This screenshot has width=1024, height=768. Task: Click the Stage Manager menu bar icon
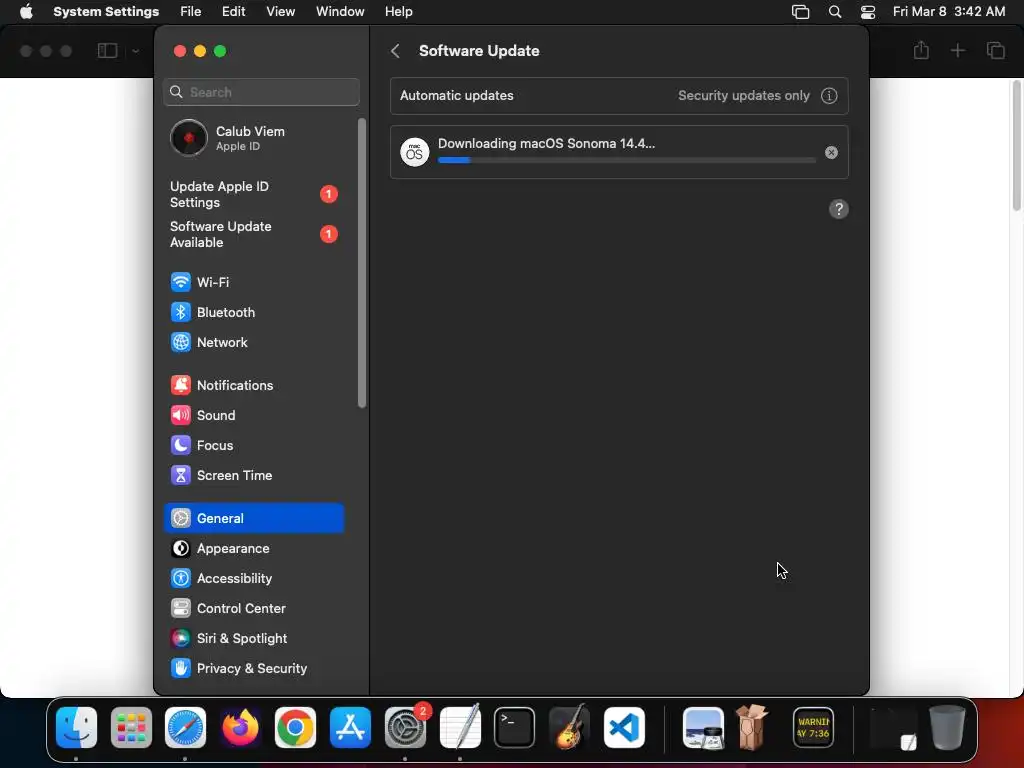[800, 12]
